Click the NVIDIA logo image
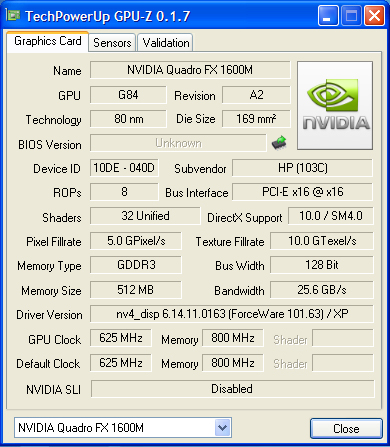Image resolution: width=390 pixels, height=447 pixels. 335,105
